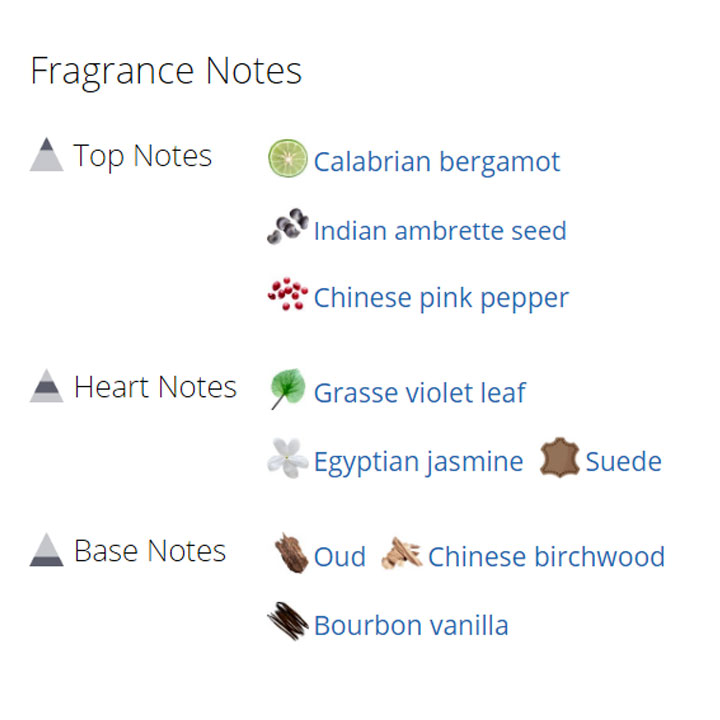Click the green bergamot citrus icon
This screenshot has height=720, width=720.
point(287,158)
